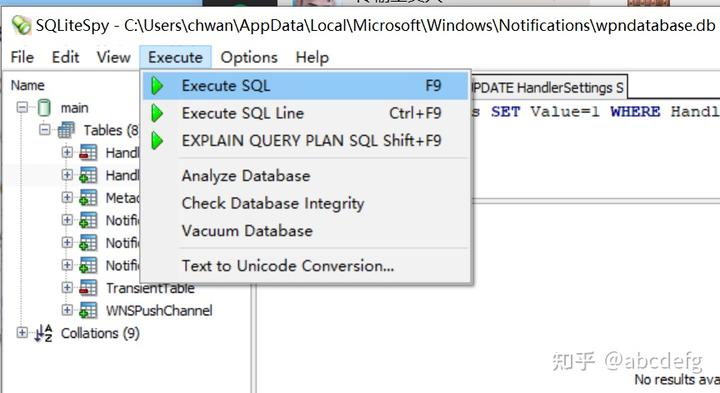Expand the TransientTable node

pos(67,287)
